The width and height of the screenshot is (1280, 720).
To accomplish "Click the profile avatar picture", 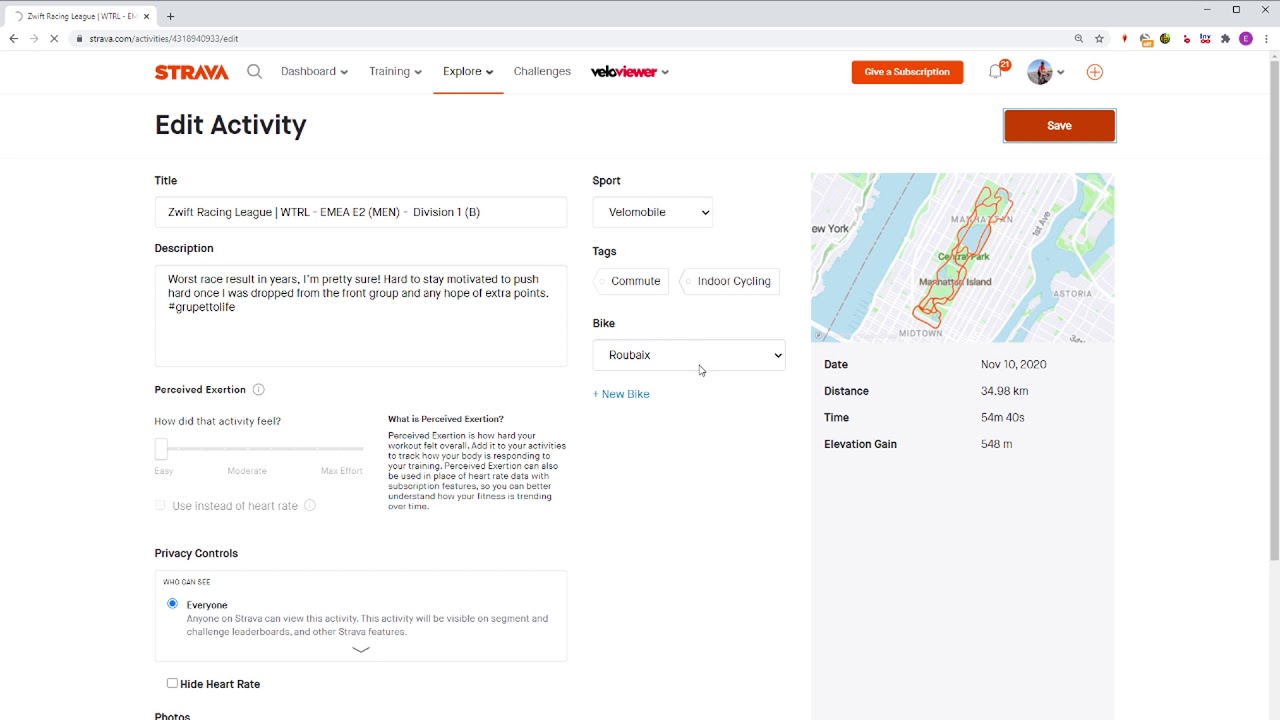I will (x=1040, y=72).
